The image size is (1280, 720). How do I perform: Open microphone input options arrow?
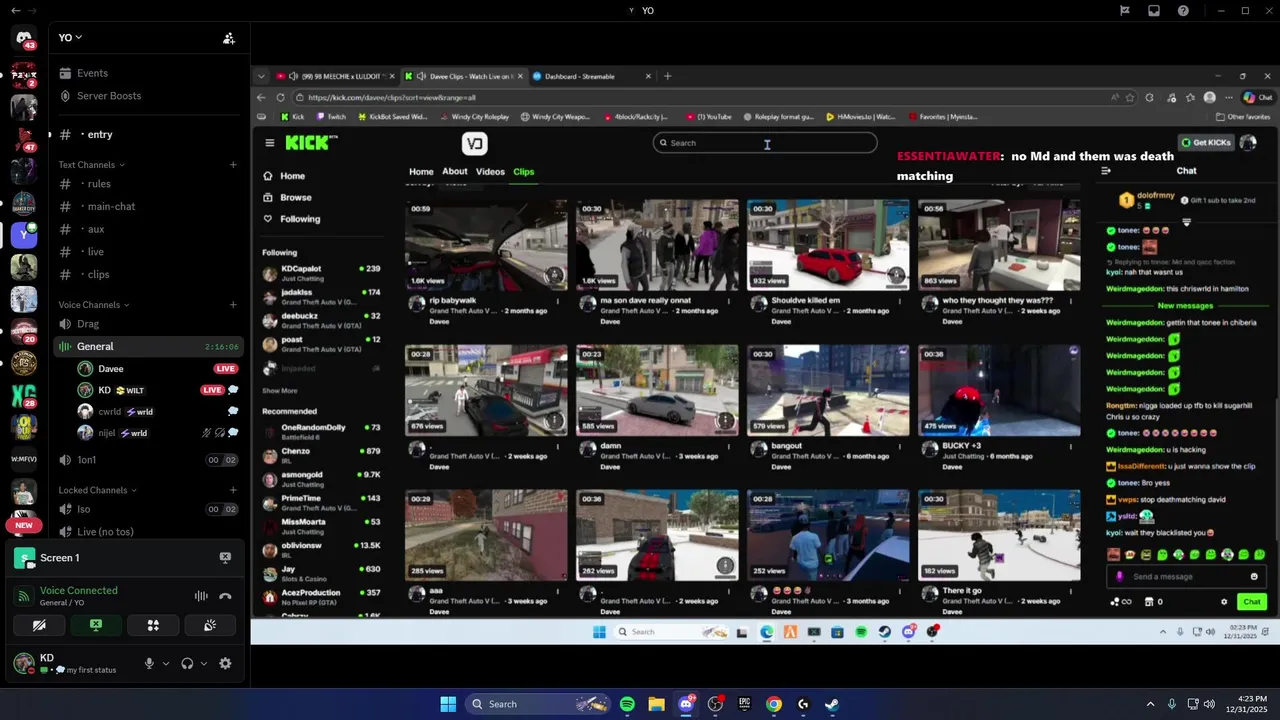(166, 663)
